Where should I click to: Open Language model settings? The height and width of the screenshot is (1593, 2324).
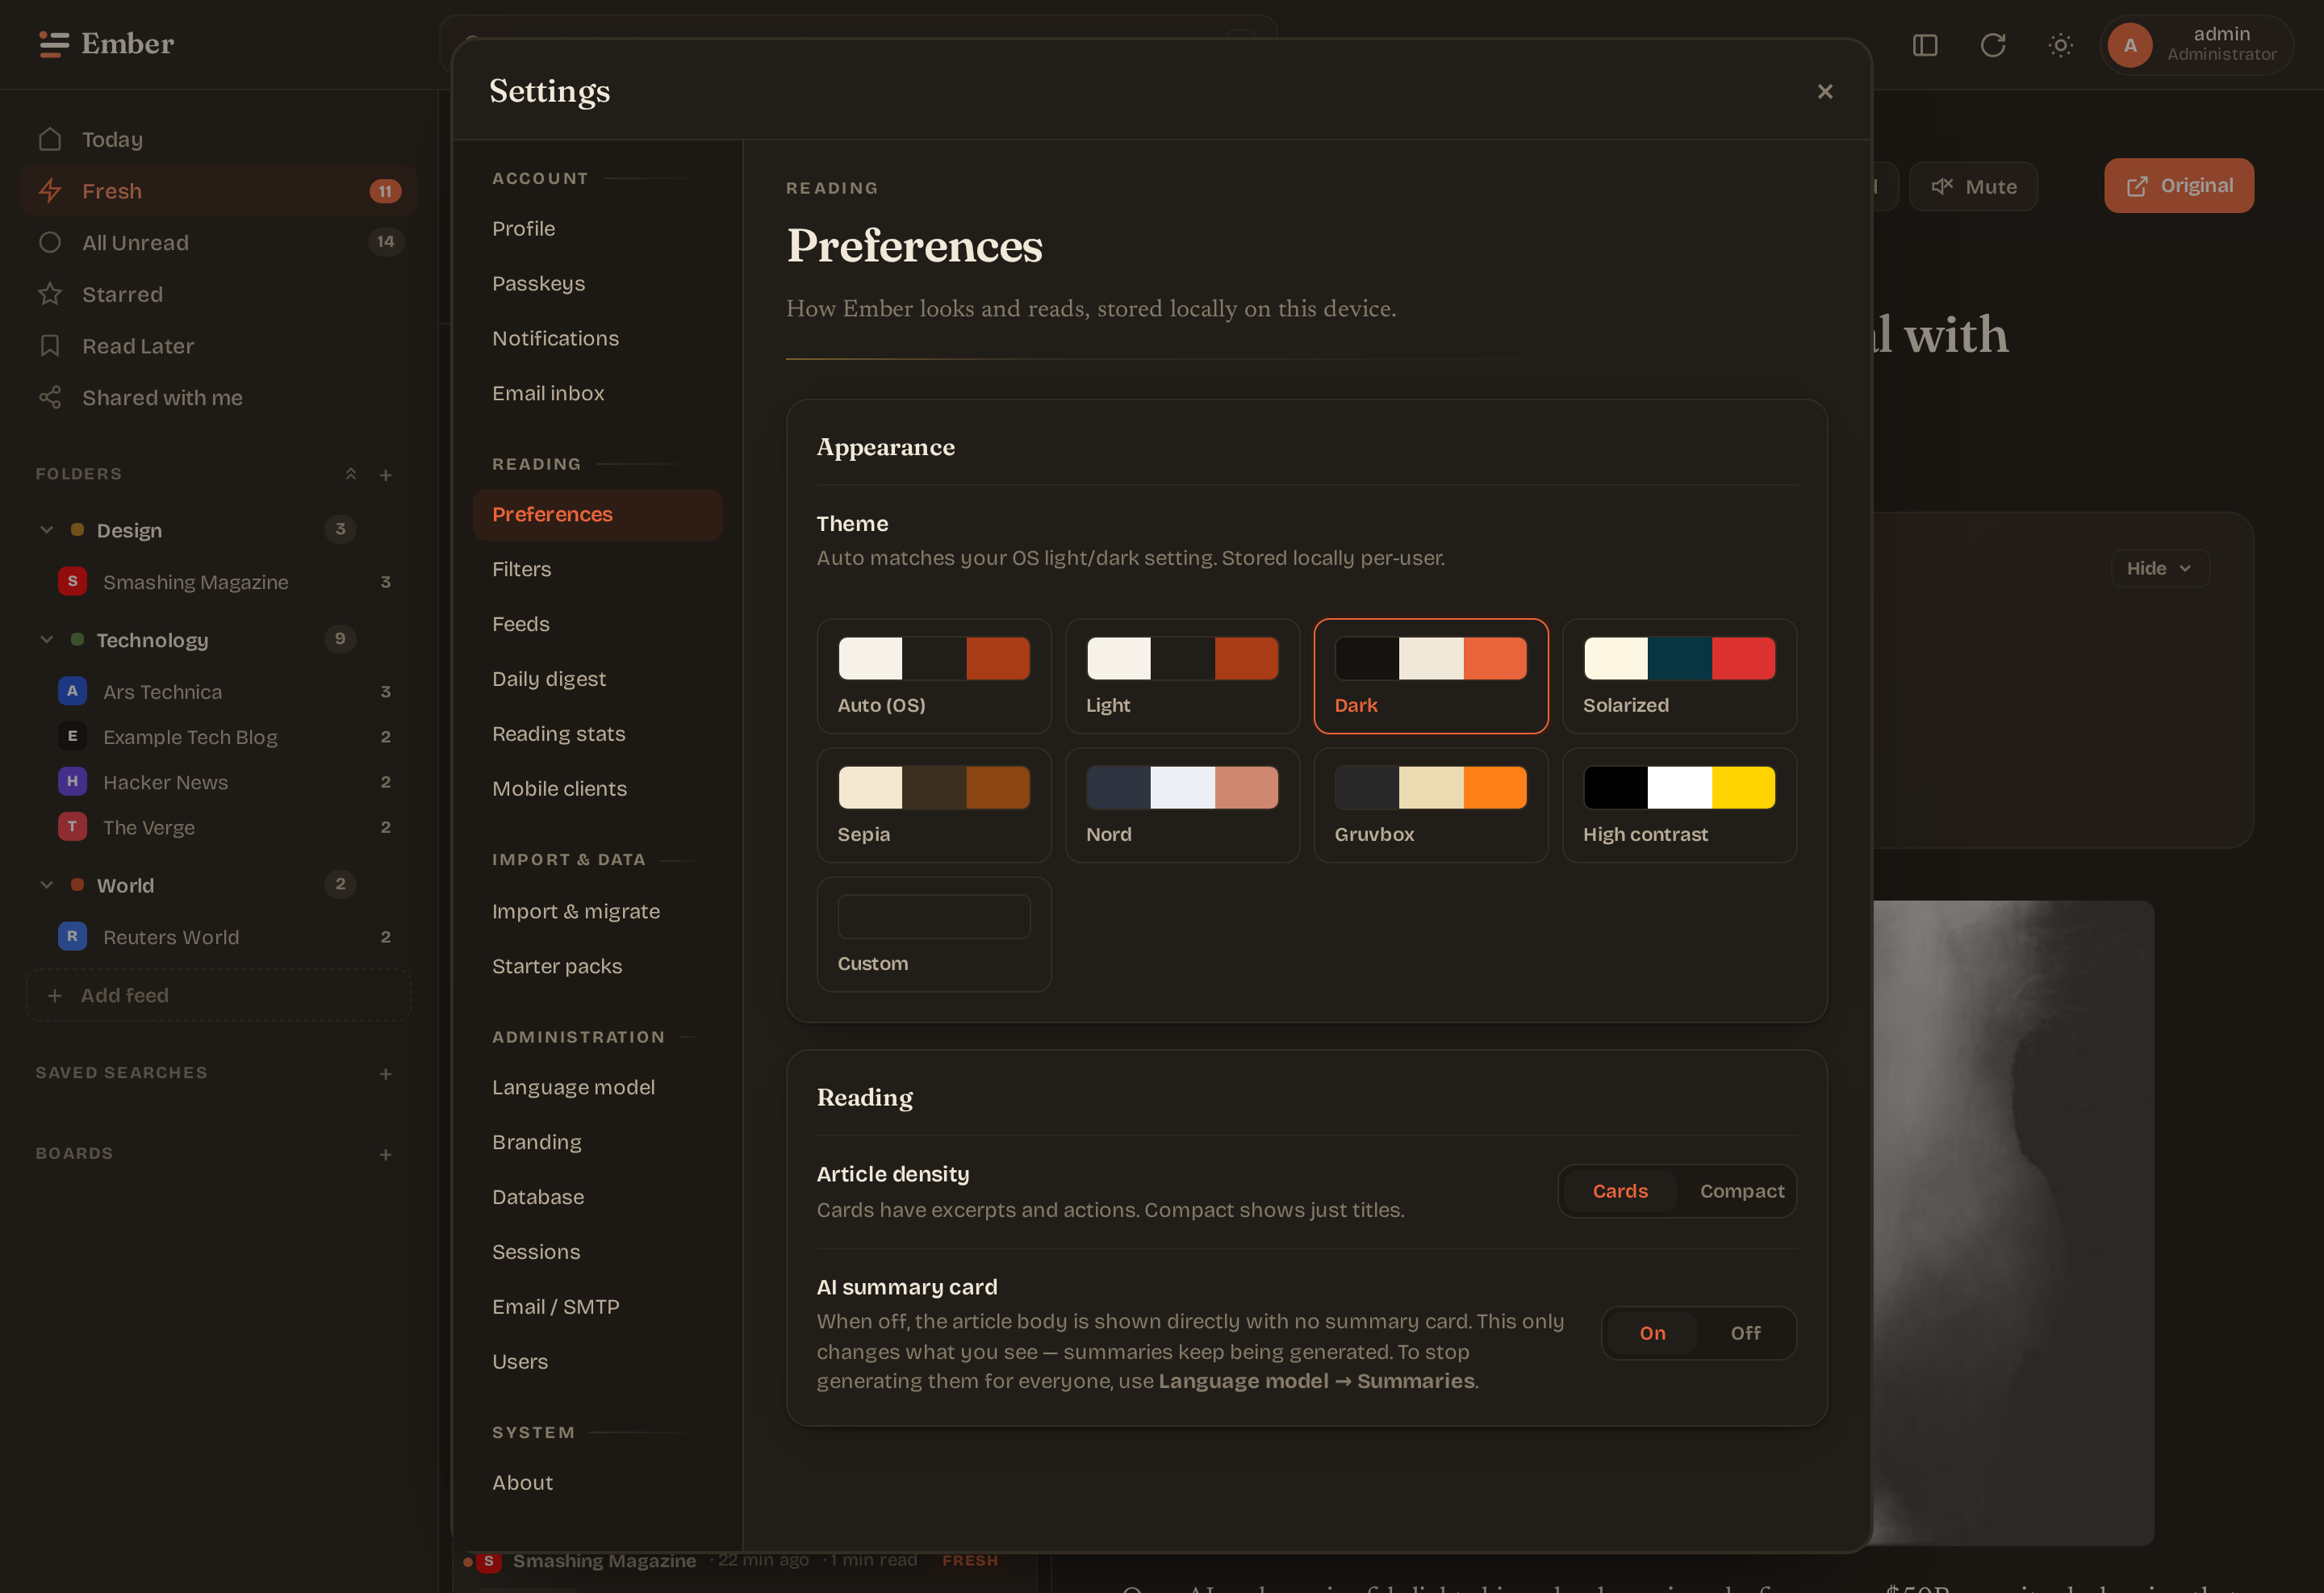[597, 1087]
